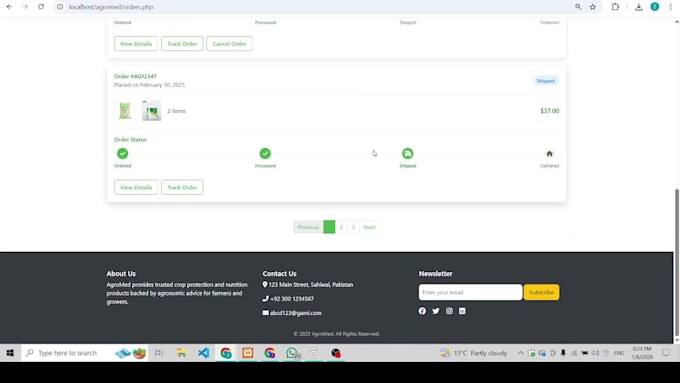The height and width of the screenshot is (383, 680).
Task: Reload the orders page
Action: tap(41, 7)
